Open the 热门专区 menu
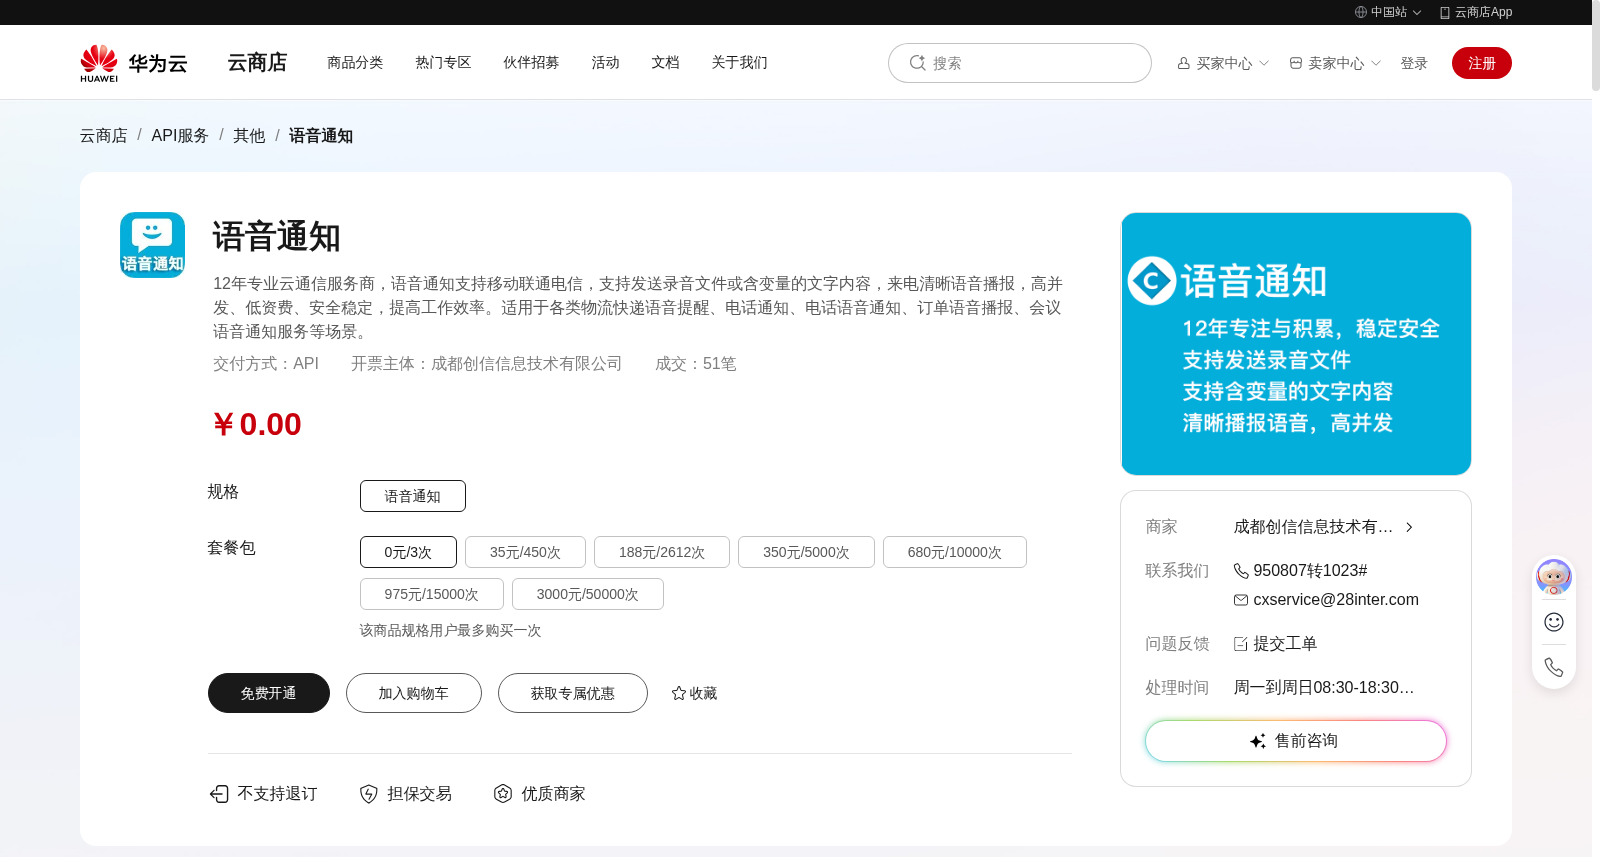This screenshot has width=1600, height=857. coord(443,62)
